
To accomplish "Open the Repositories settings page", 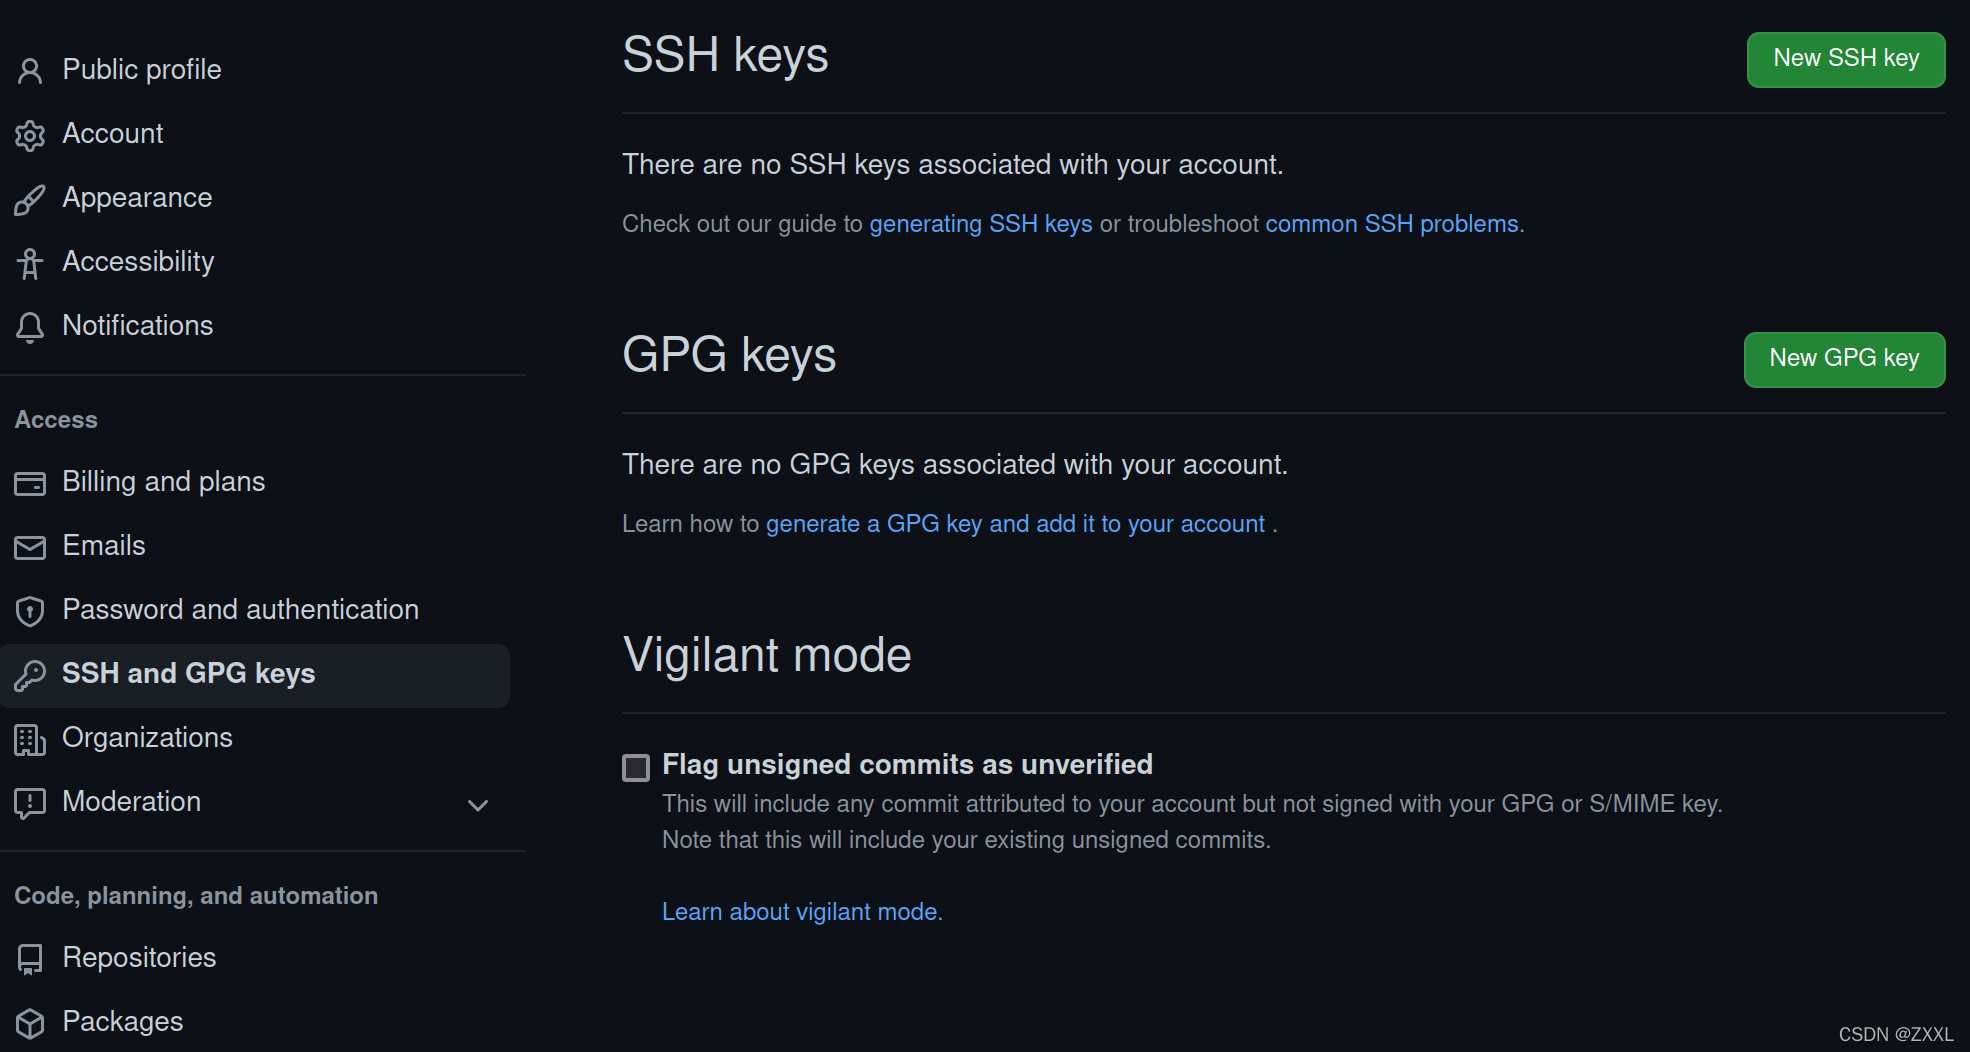I will pos(139,958).
